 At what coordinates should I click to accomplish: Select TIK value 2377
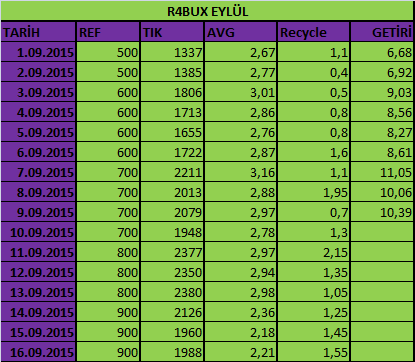click(172, 252)
